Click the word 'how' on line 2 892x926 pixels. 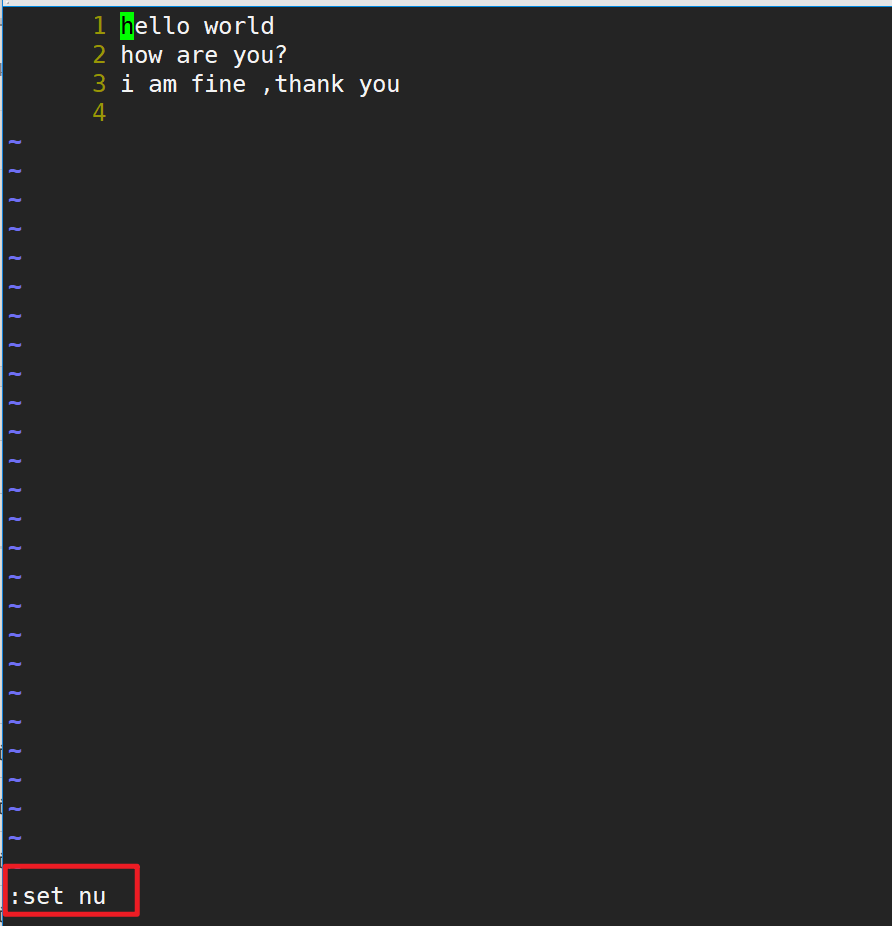[x=142, y=55]
